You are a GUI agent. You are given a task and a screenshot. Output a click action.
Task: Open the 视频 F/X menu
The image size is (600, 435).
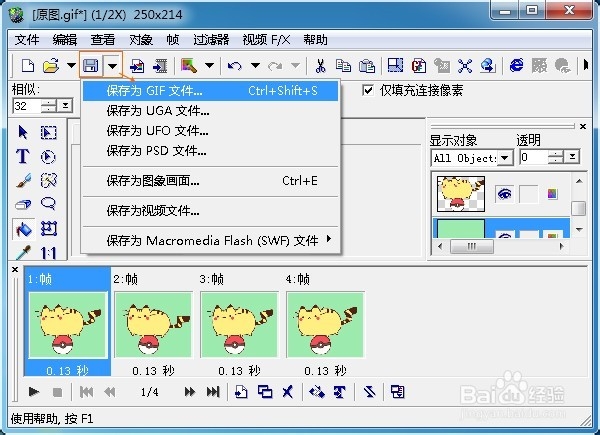point(266,40)
